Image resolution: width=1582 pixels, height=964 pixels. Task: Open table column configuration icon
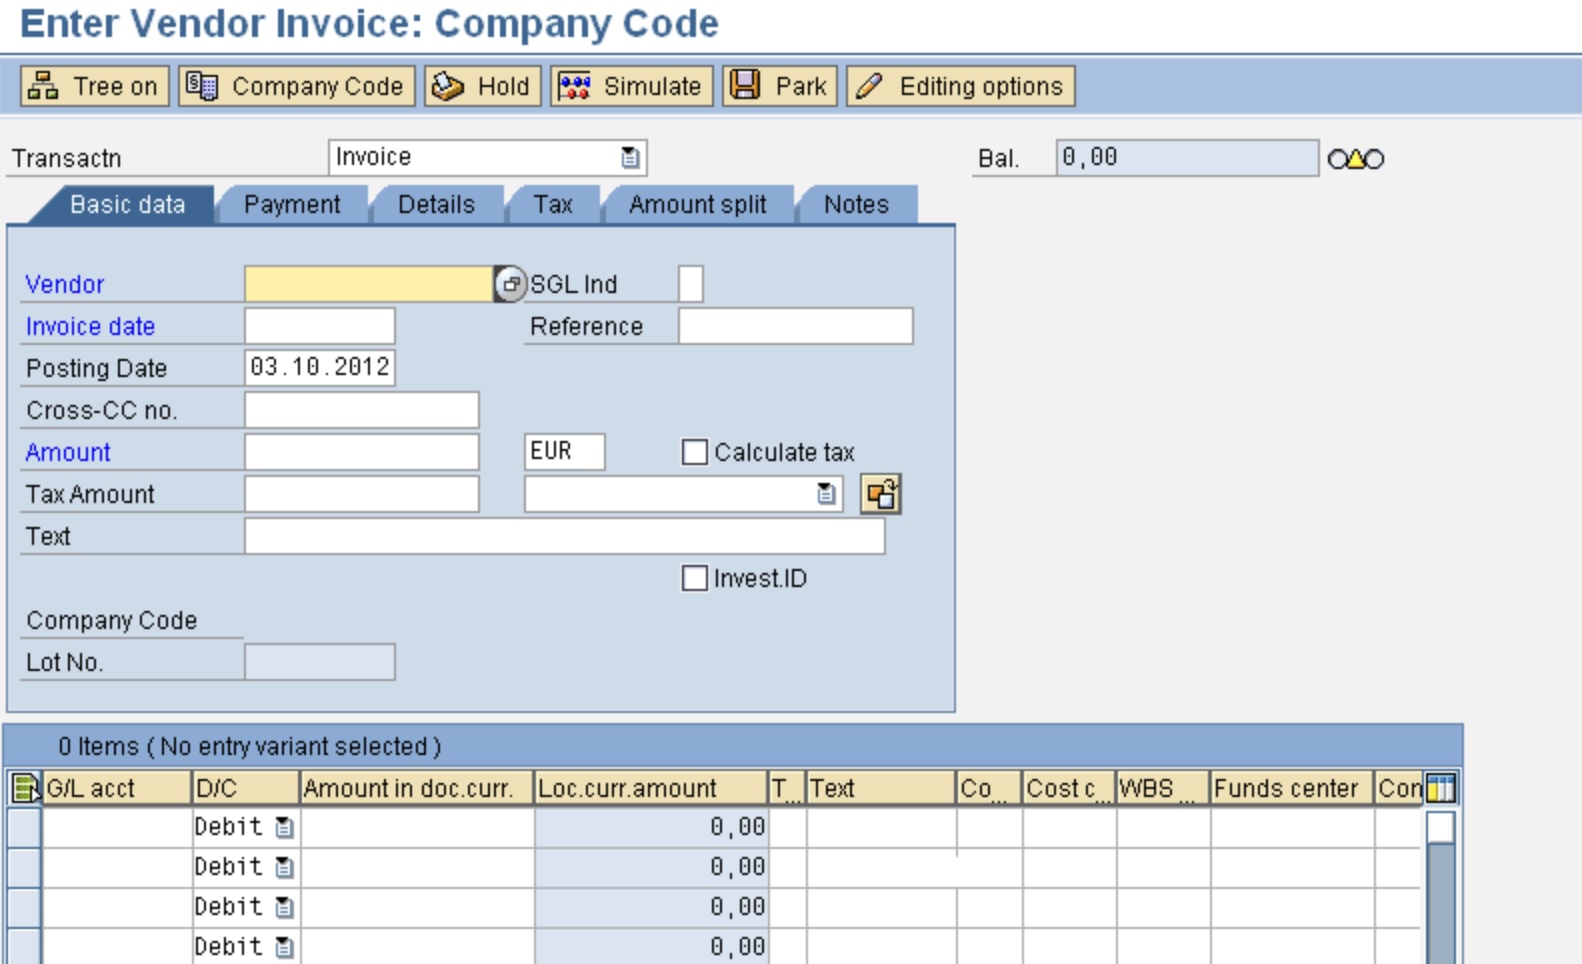click(1441, 788)
